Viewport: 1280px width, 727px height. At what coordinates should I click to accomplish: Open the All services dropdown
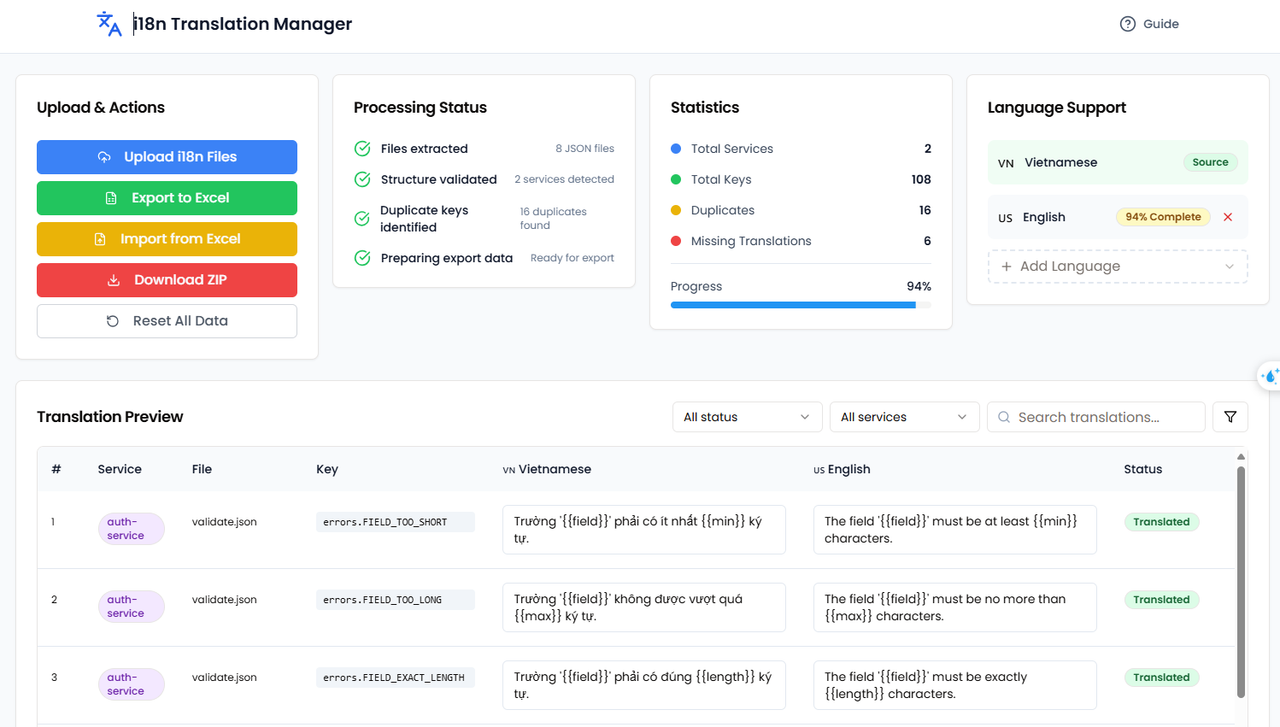click(x=904, y=416)
